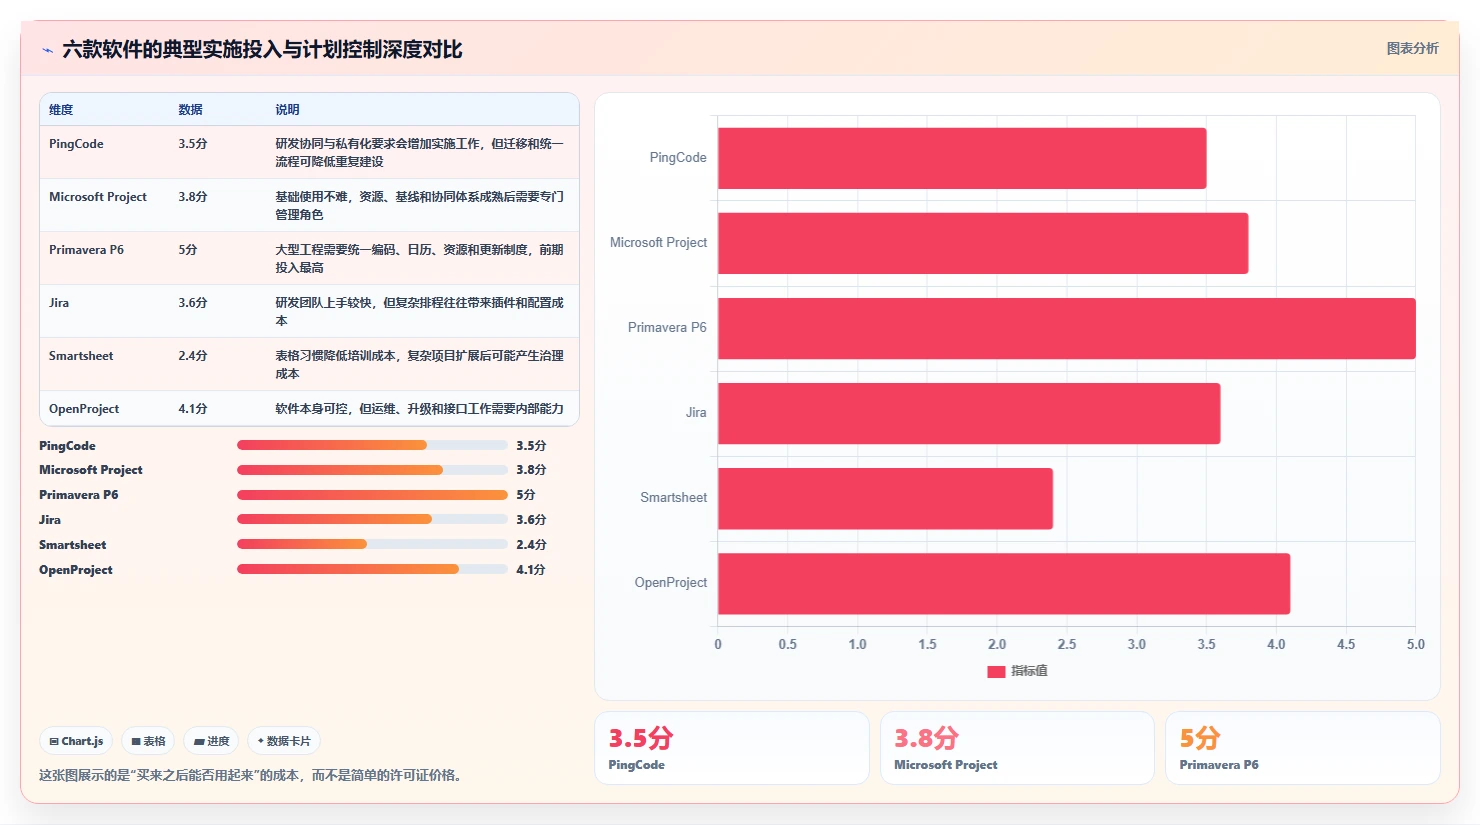
Task: Click the Primavera P6 bar in the chart
Action: pyautogui.click(x=1067, y=328)
